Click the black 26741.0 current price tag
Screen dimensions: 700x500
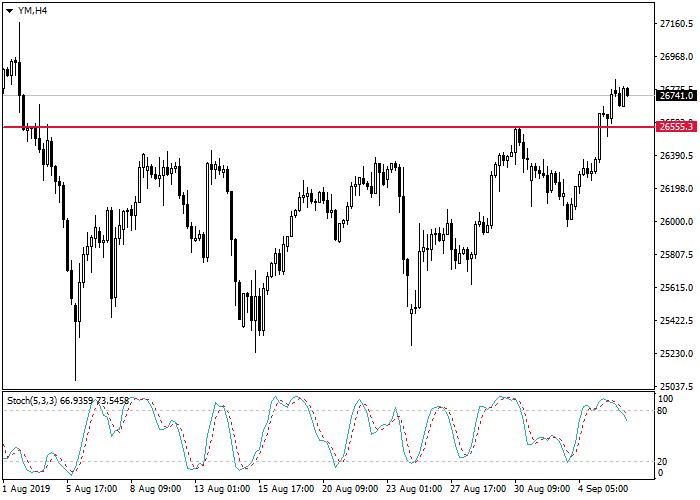coord(676,96)
